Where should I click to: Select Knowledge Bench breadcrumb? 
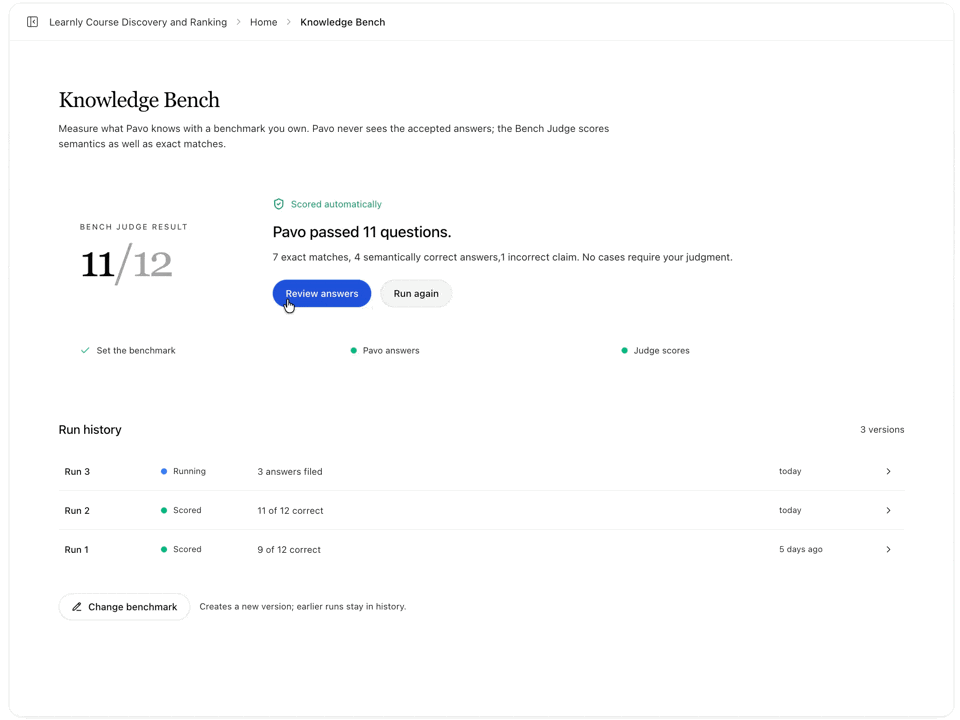tap(342, 22)
